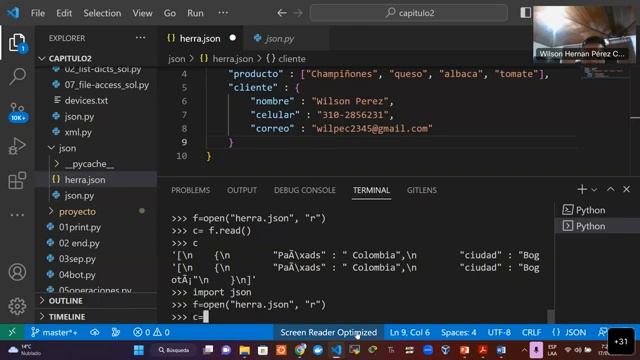Open the File menu
The width and height of the screenshot is (640, 360).
pyautogui.click(x=38, y=13)
